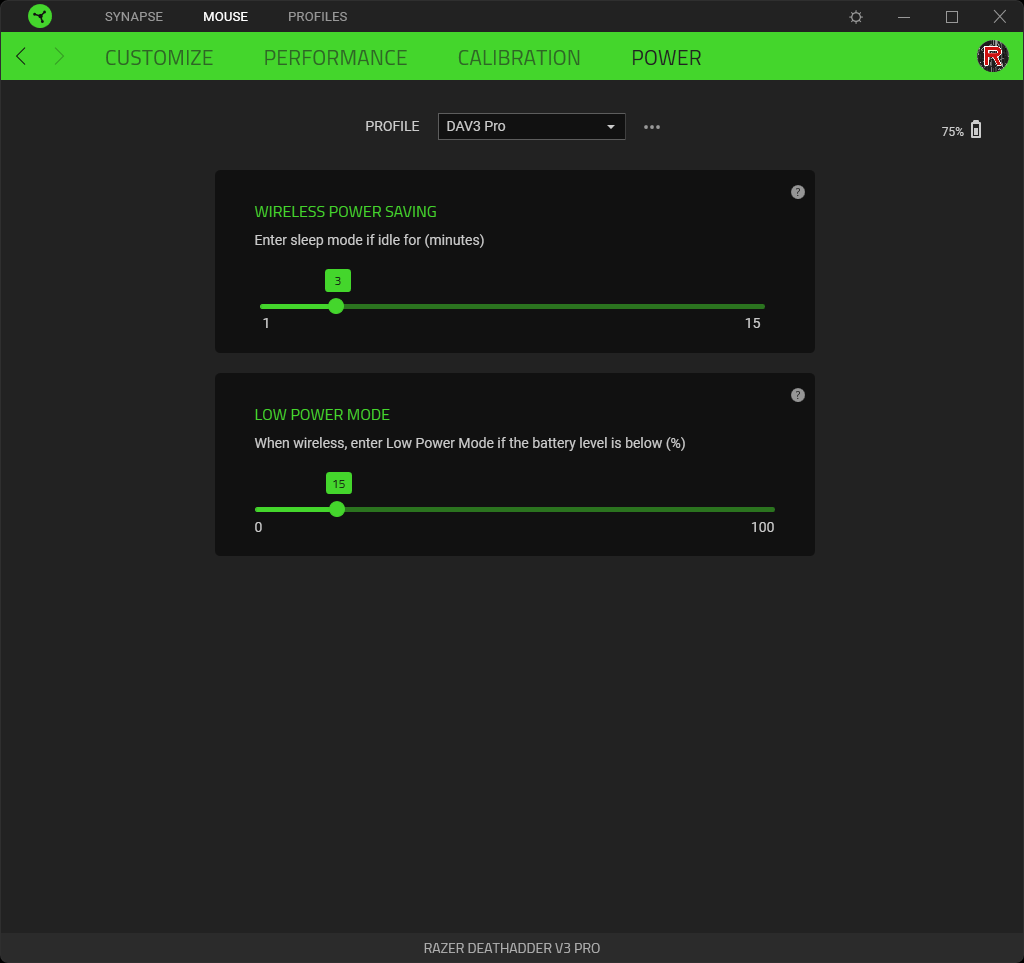
Task: Select the Calibration tab
Action: [519, 58]
